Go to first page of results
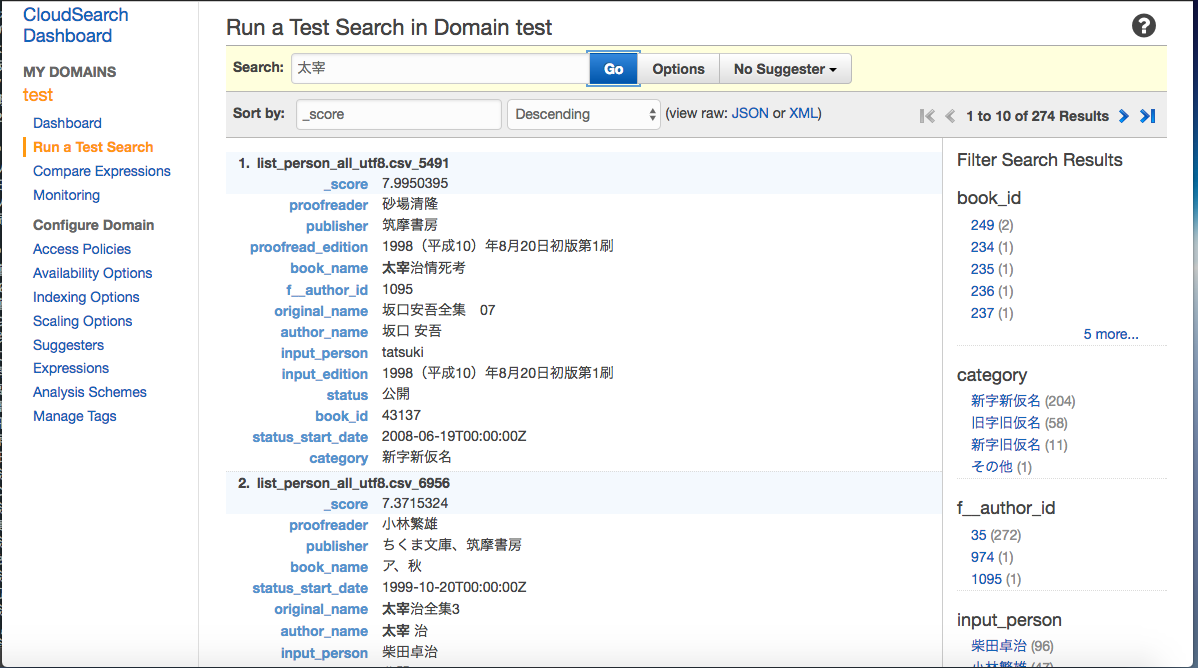This screenshot has width=1198, height=668. pos(927,116)
